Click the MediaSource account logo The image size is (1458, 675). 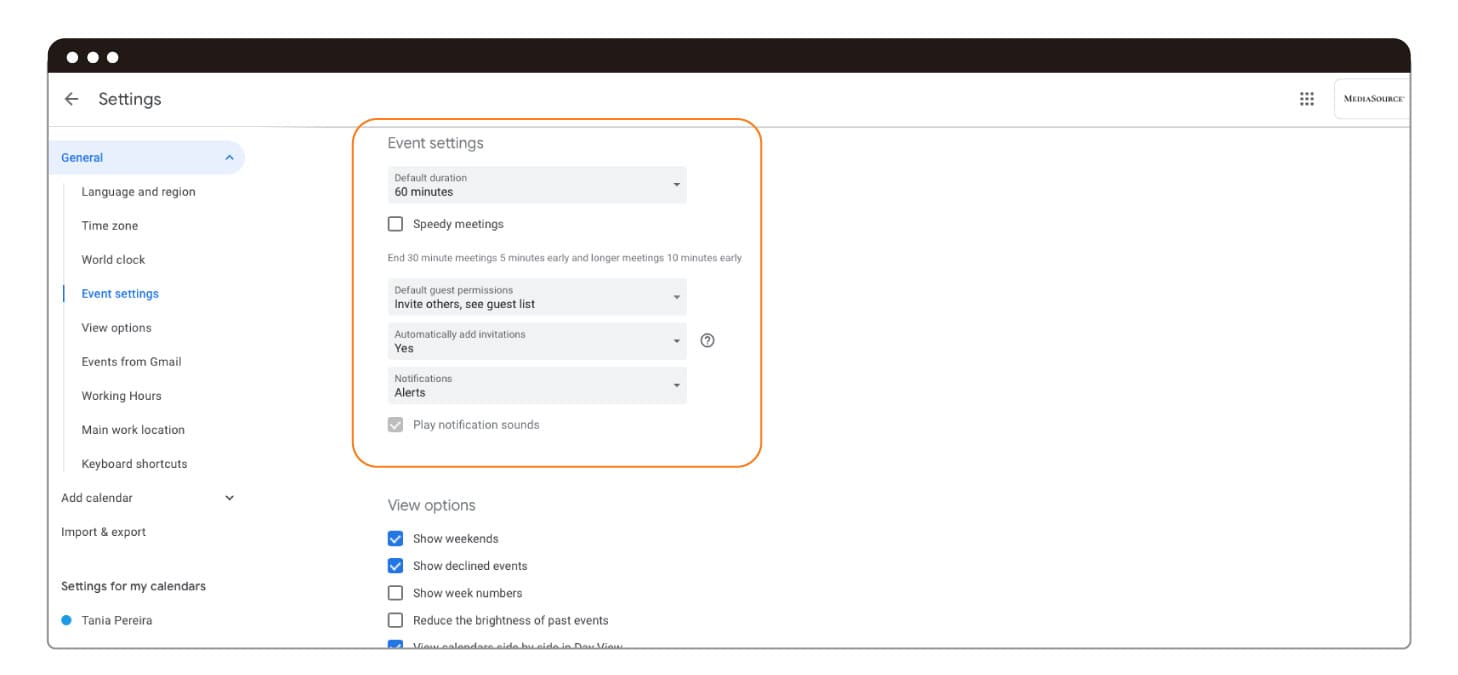coord(1372,99)
